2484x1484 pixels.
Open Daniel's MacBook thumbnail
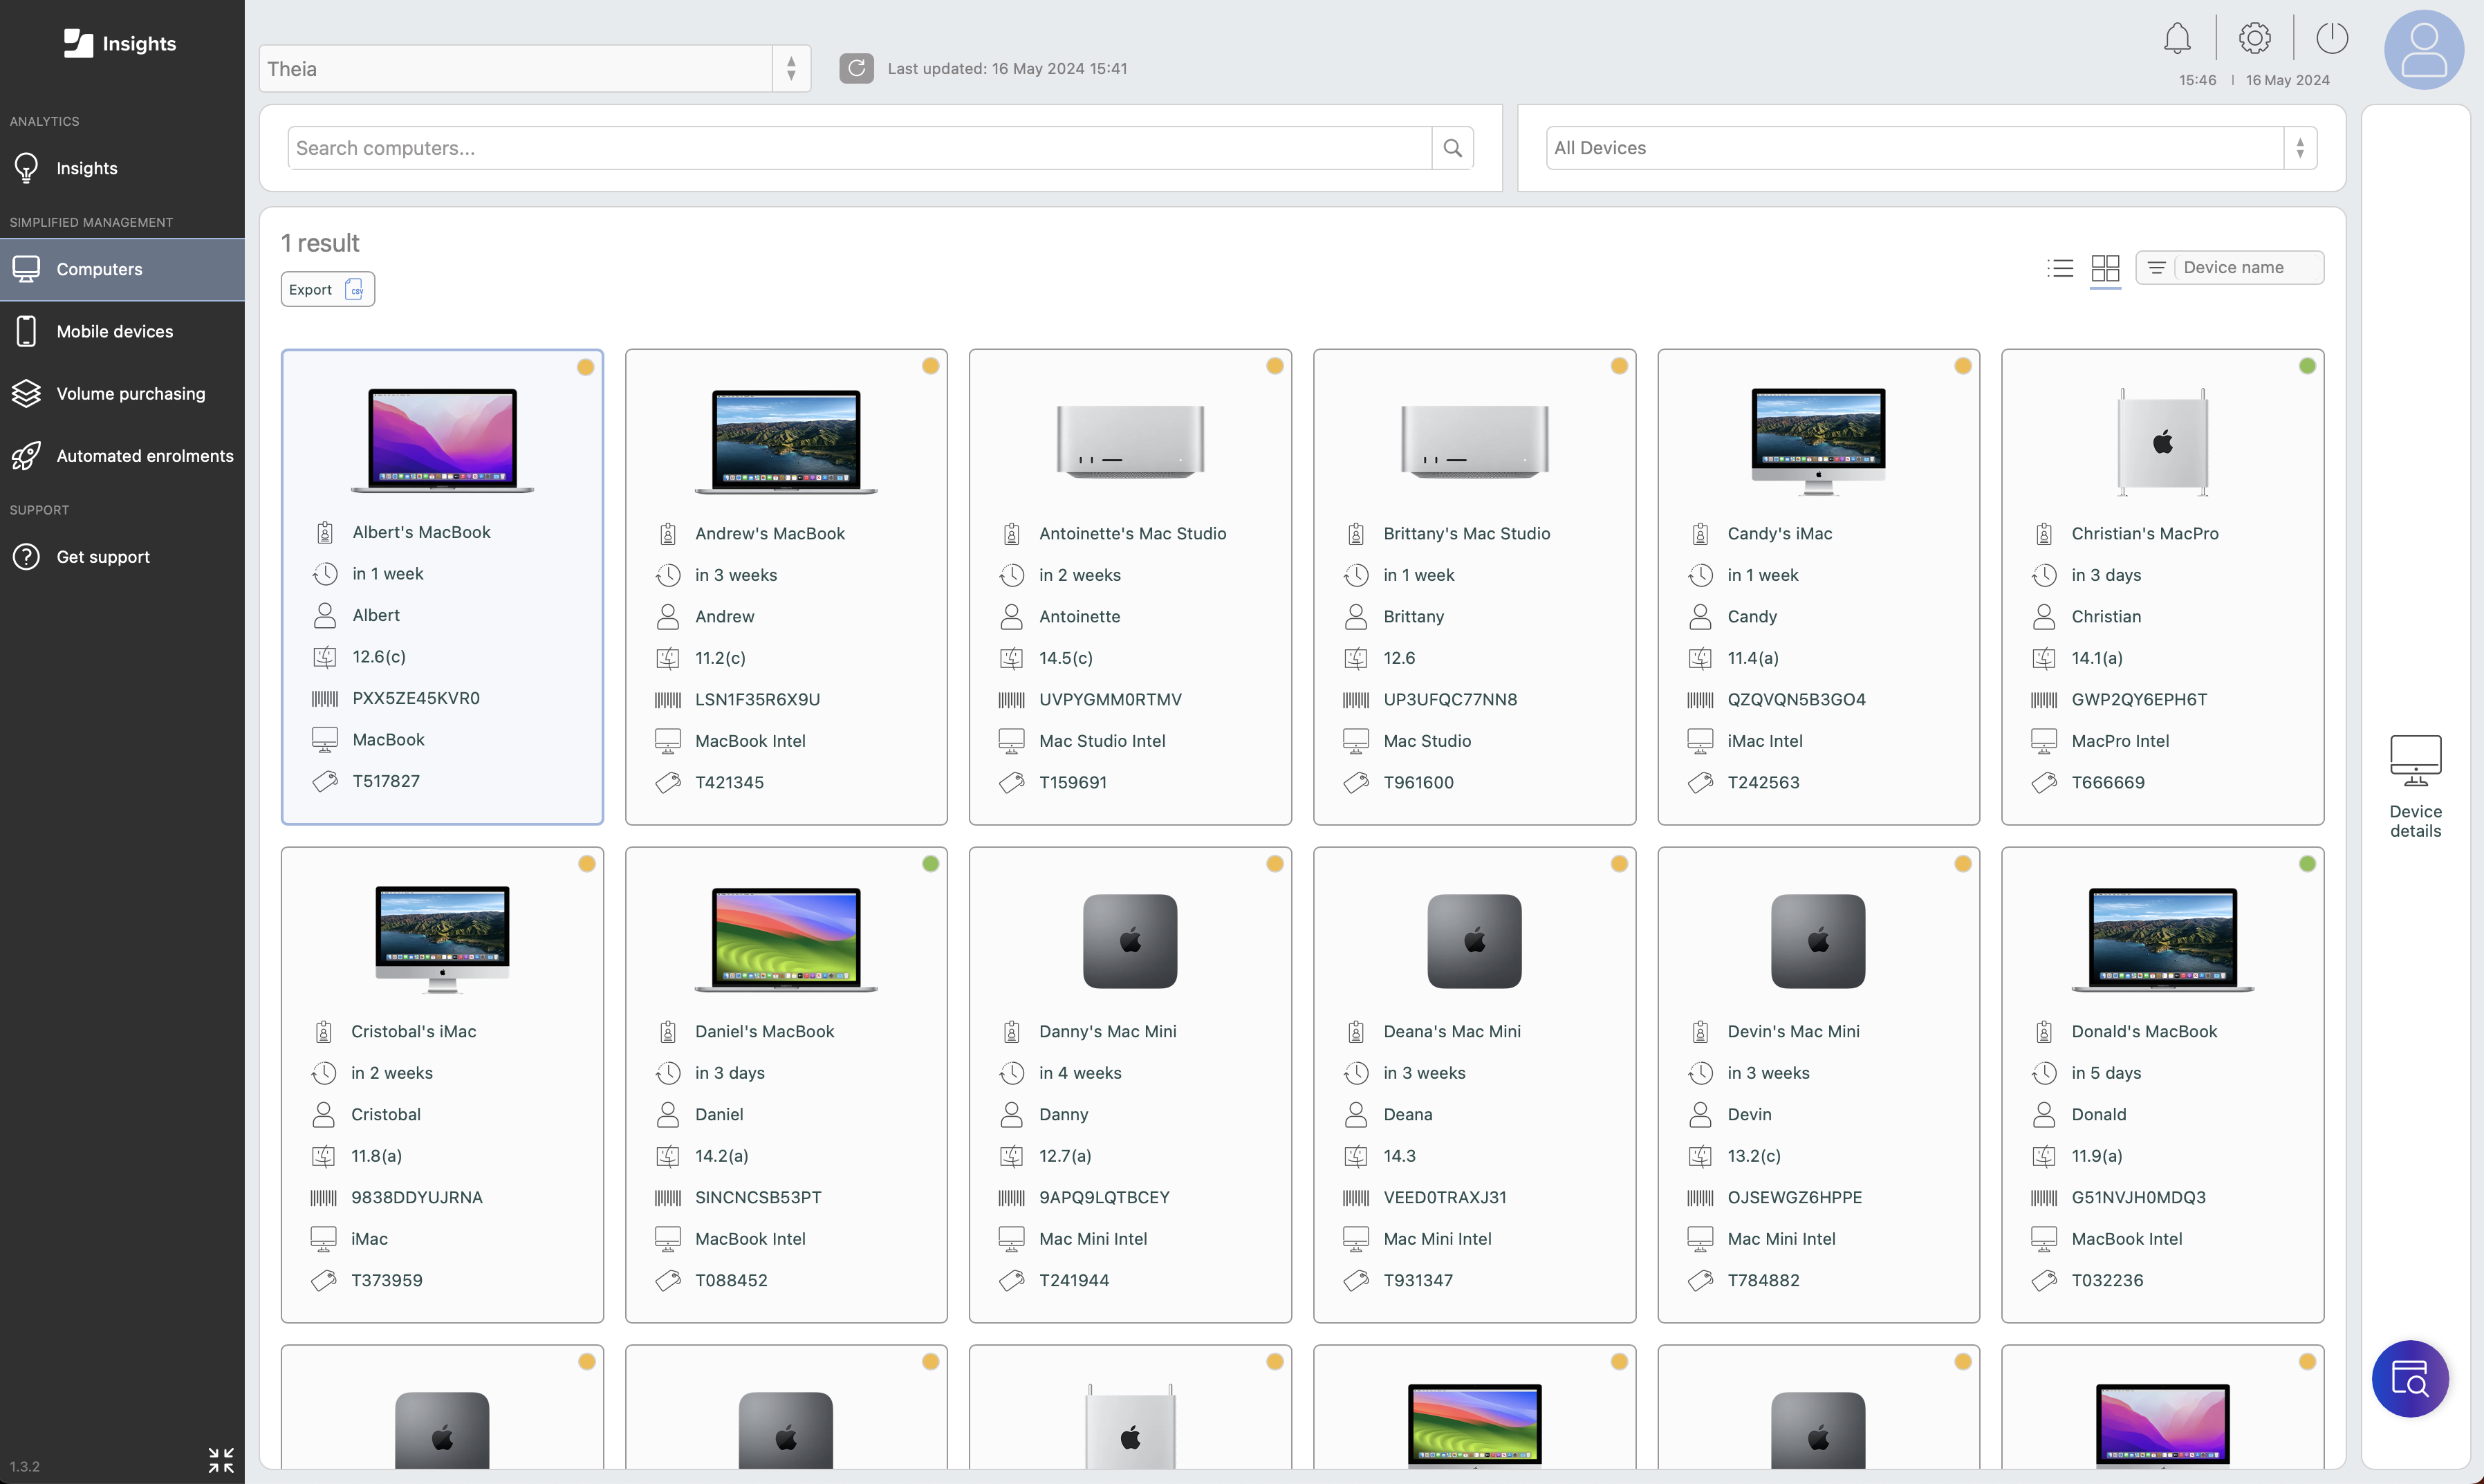786,939
